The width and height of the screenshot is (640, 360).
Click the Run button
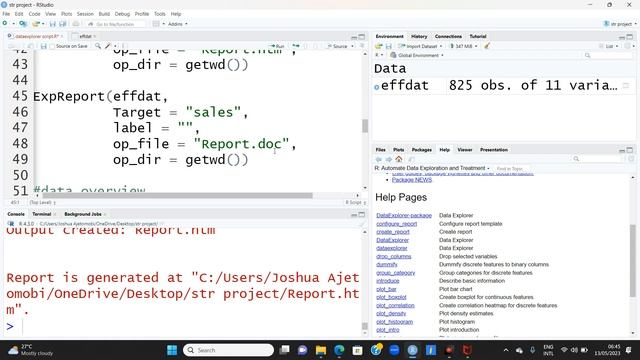tap(277, 46)
